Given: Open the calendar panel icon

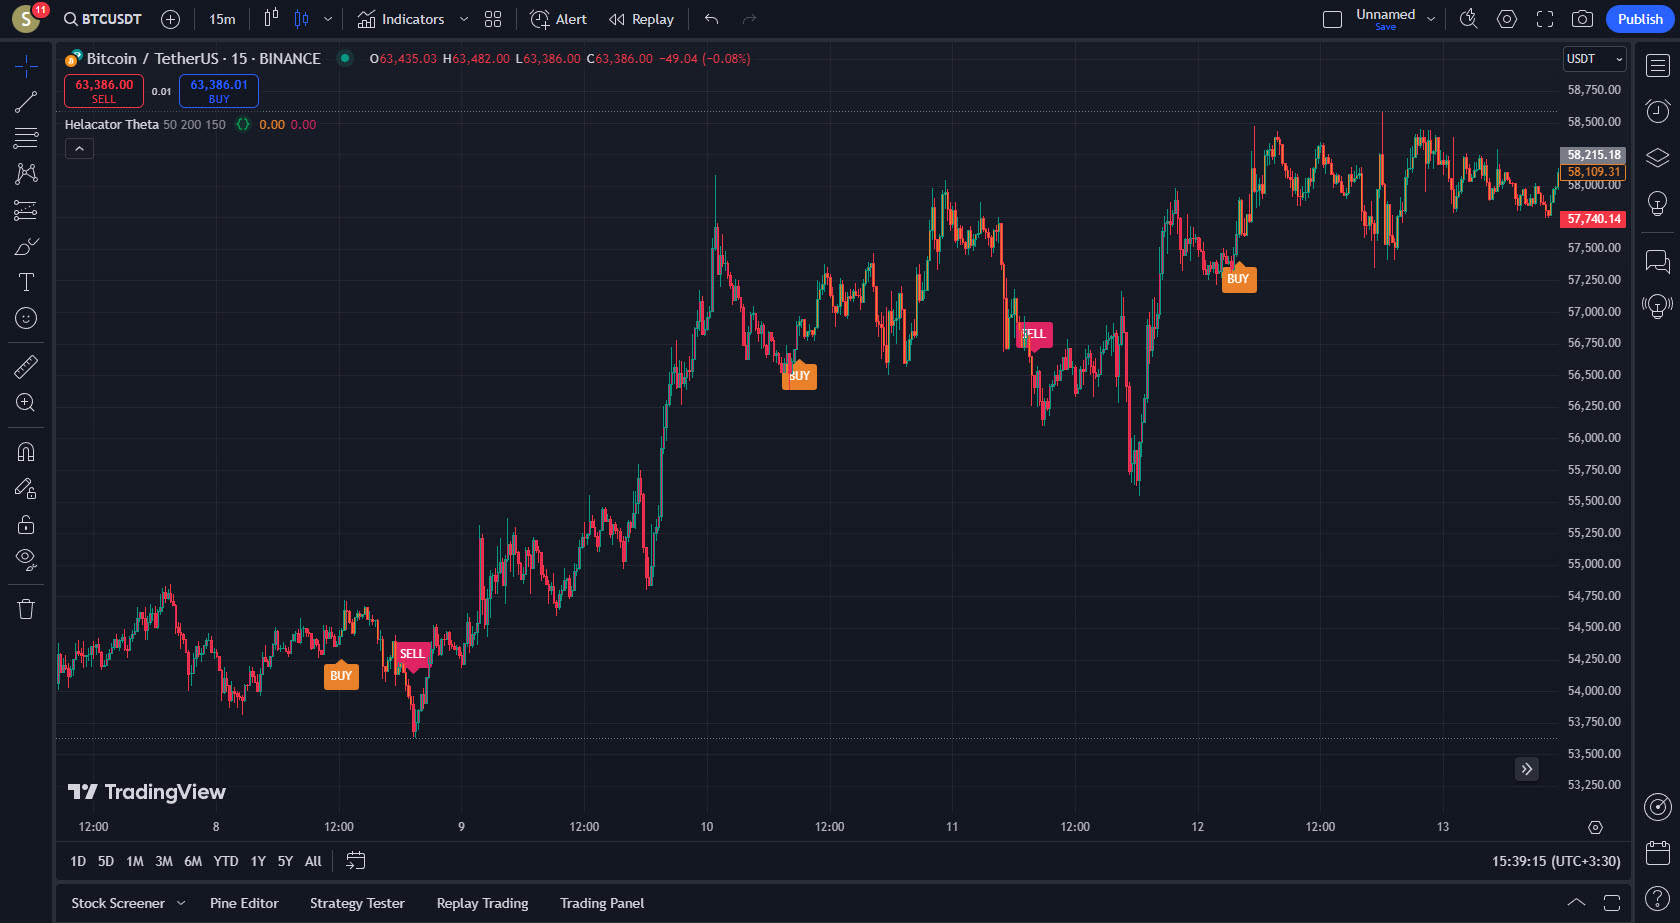Looking at the screenshot, I should [1657, 853].
